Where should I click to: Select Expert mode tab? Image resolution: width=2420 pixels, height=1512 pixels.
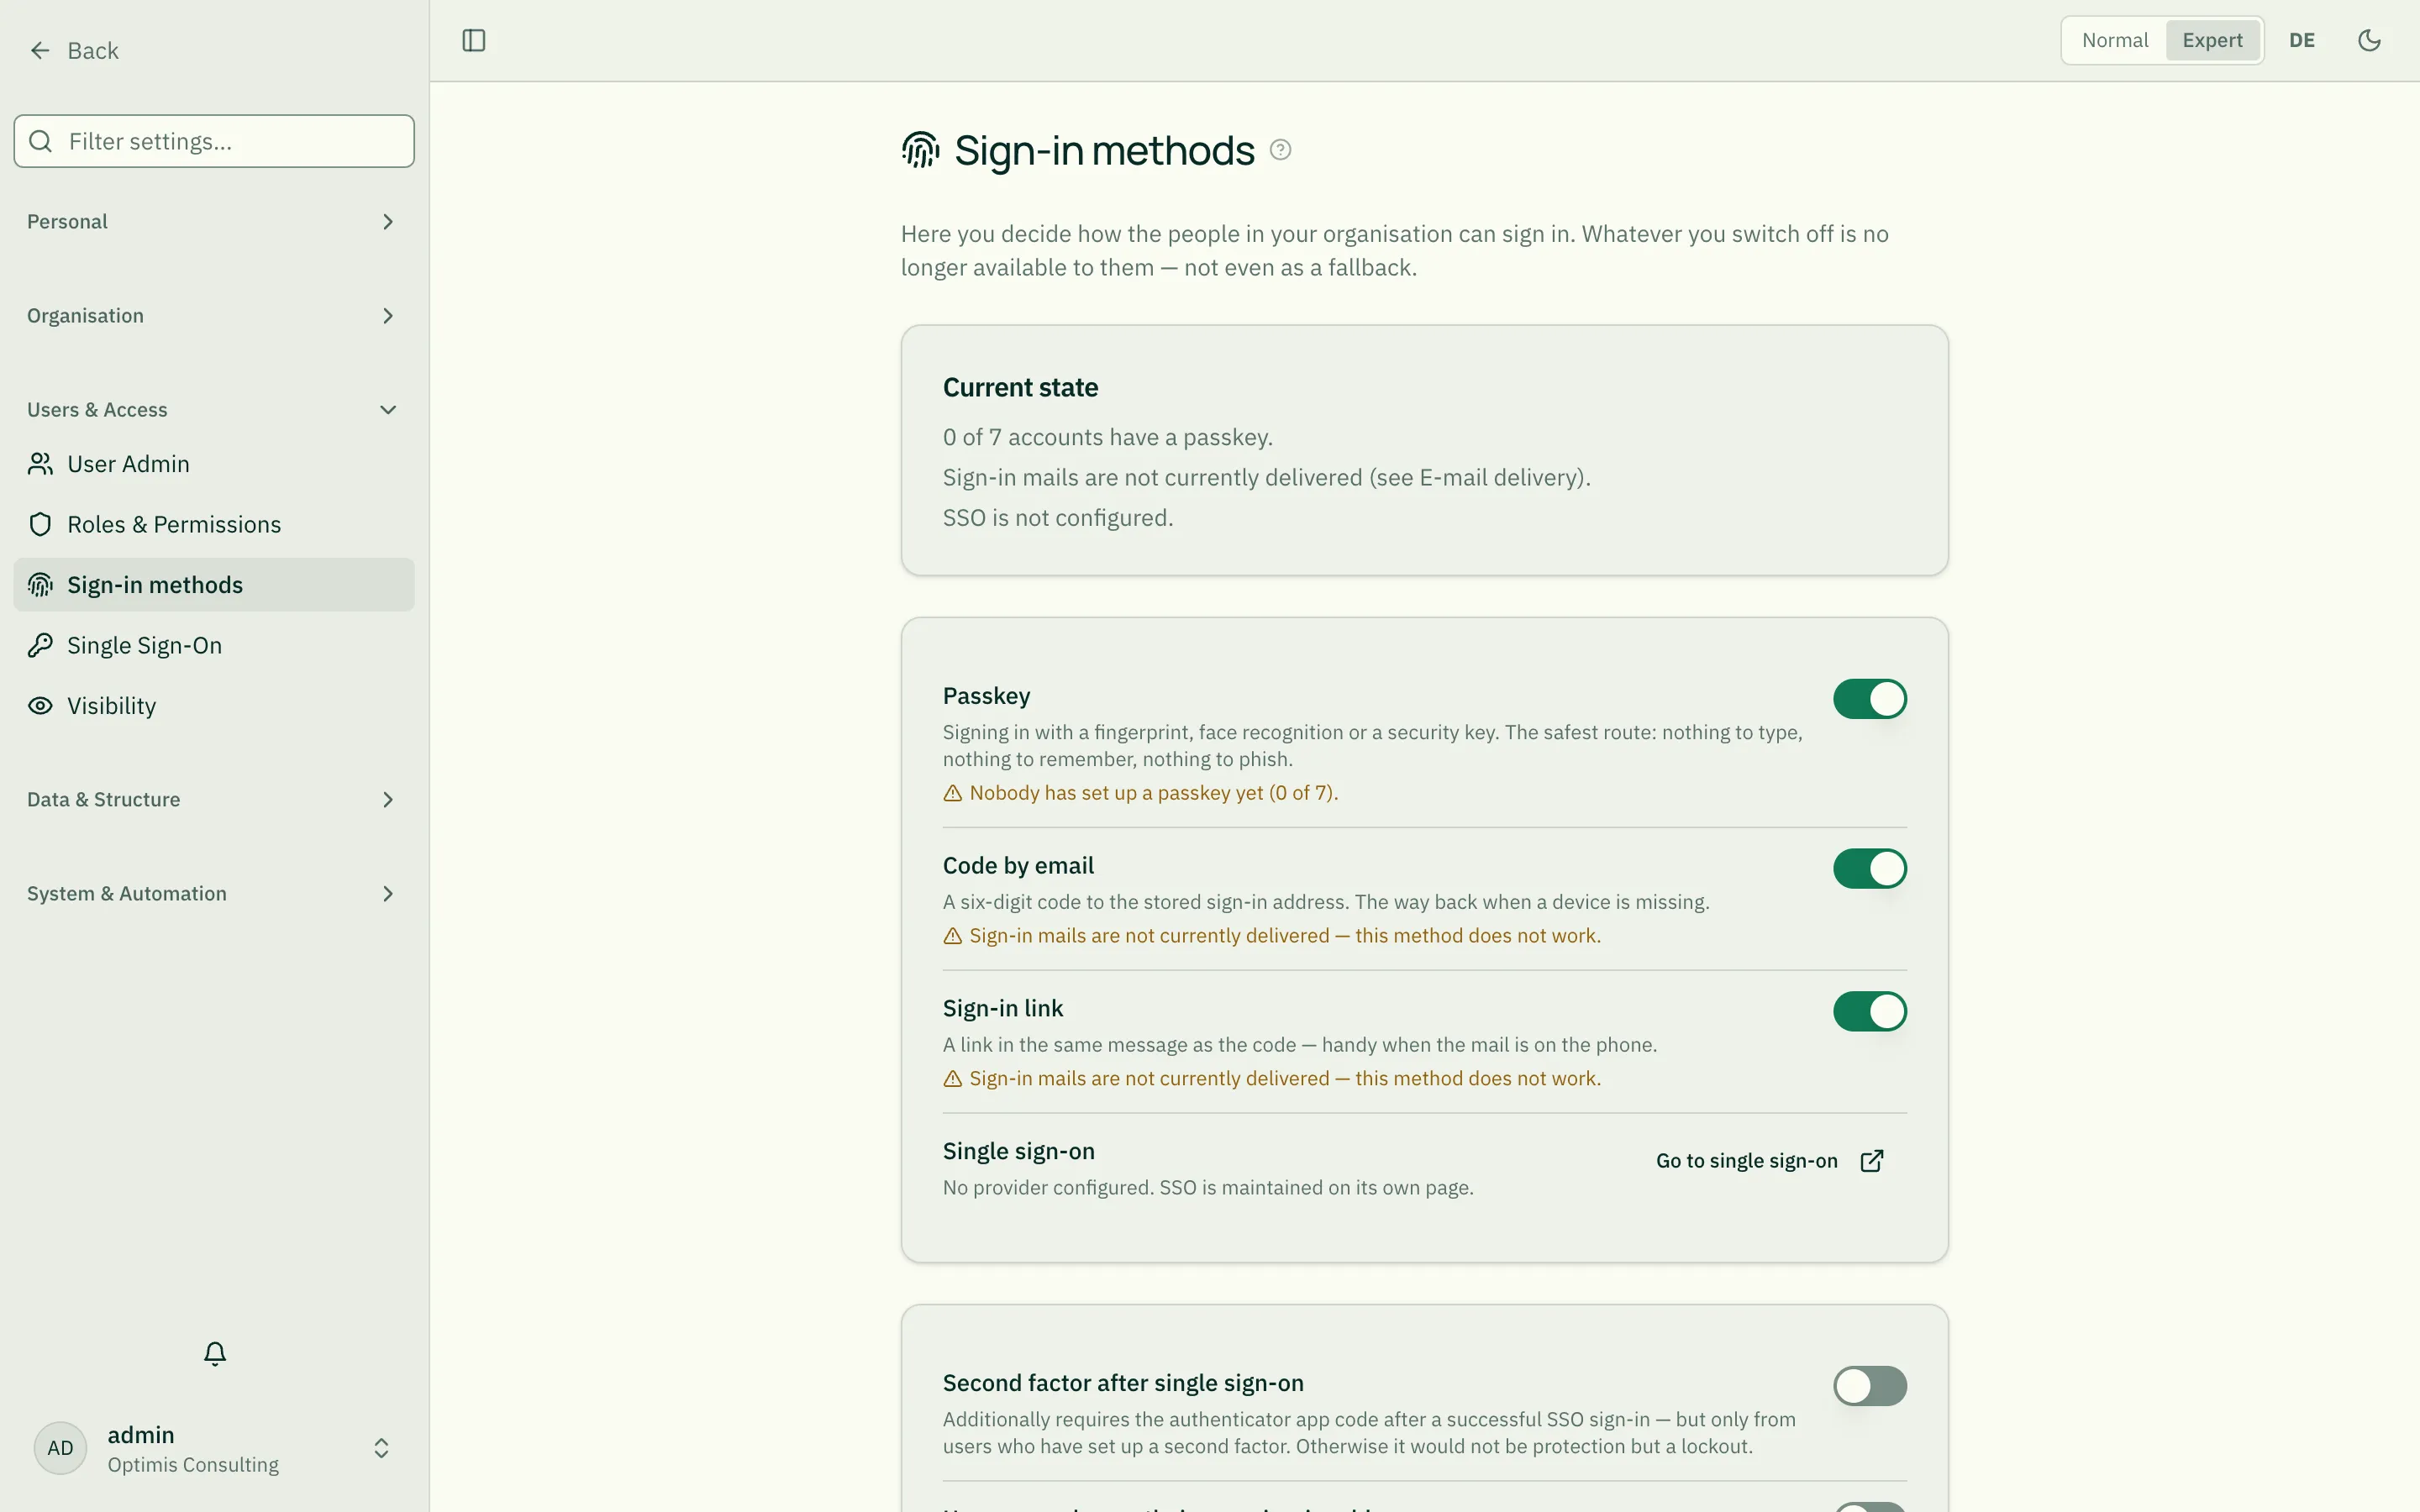pos(2212,41)
